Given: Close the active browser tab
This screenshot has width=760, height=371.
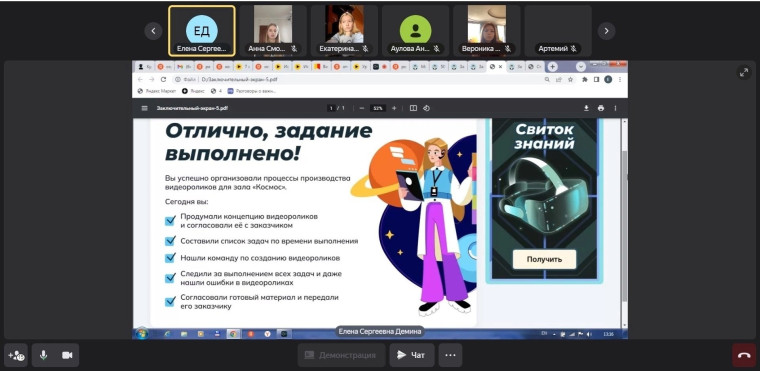Looking at the screenshot, I should click(501, 66).
